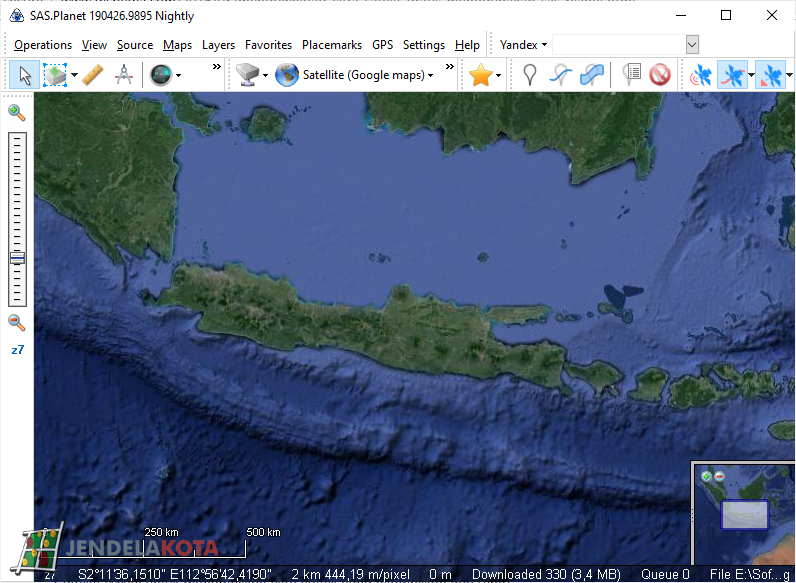796x583 pixels.
Task: Click the yellow star favorites icon
Action: [x=480, y=75]
